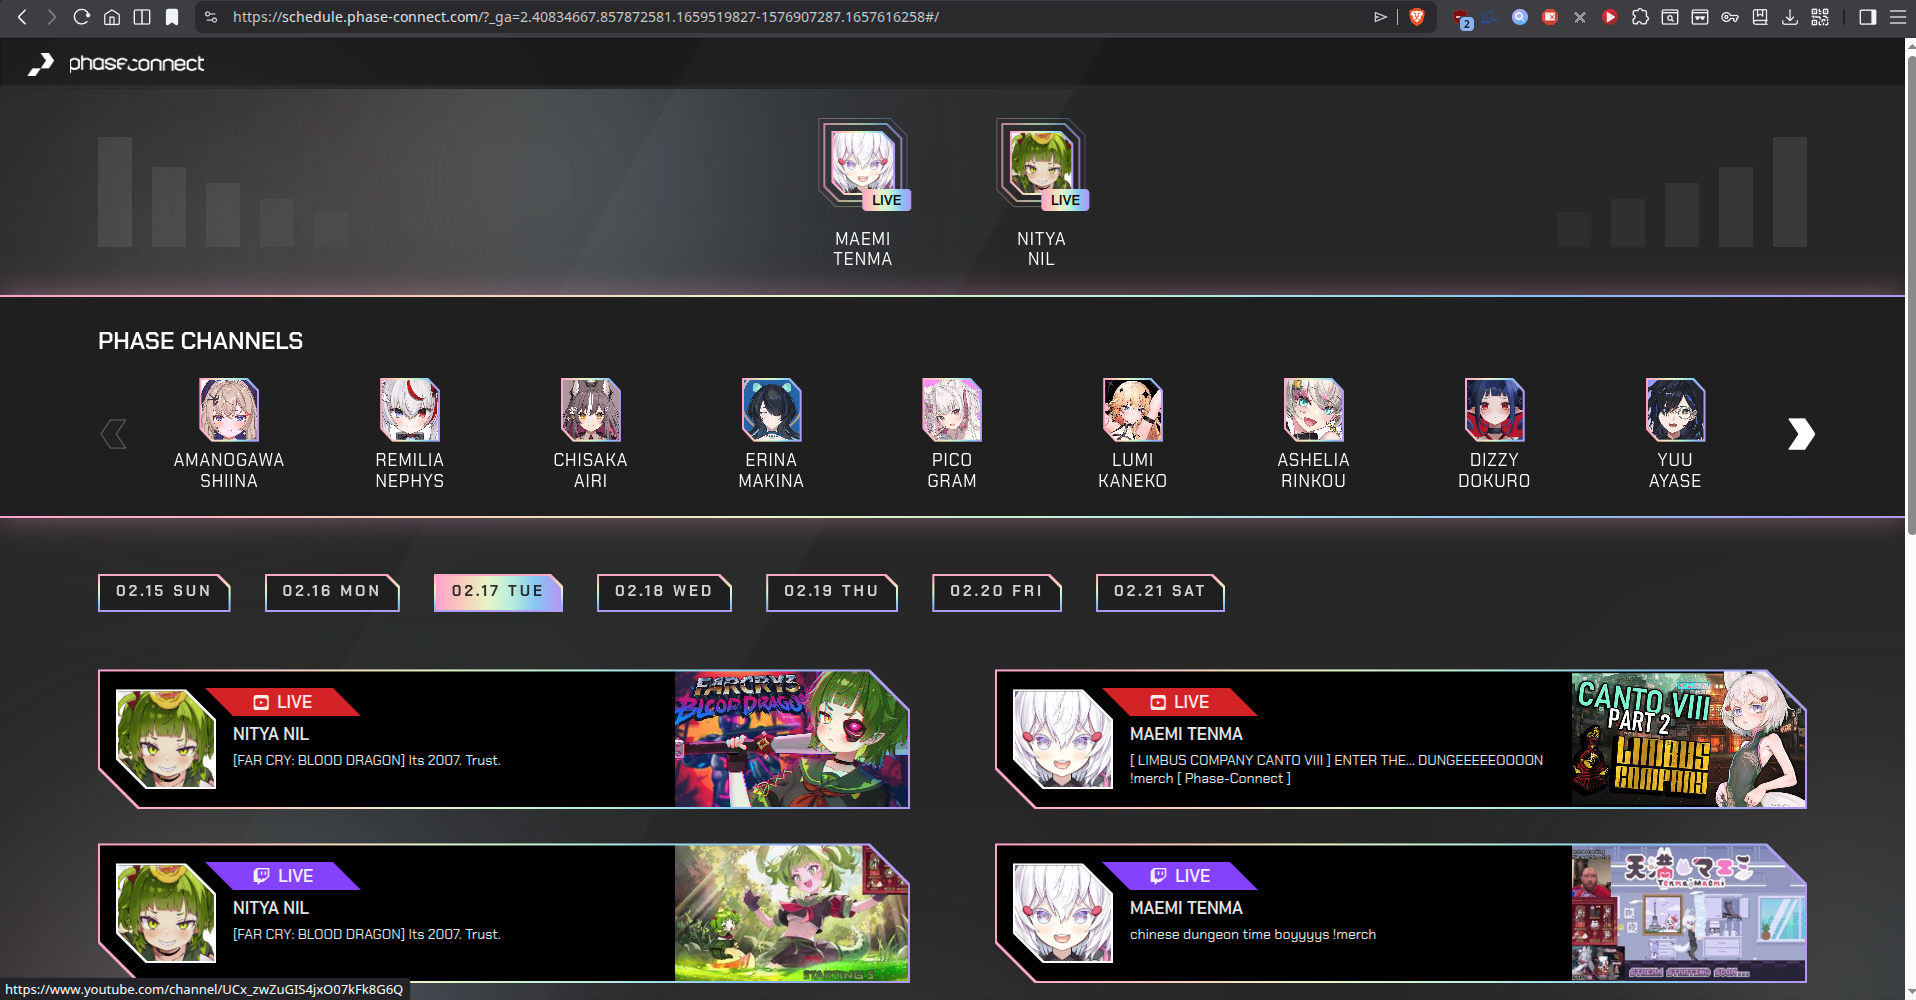Click the blue round magnifier extension icon
The width and height of the screenshot is (1916, 1000).
point(1520,17)
